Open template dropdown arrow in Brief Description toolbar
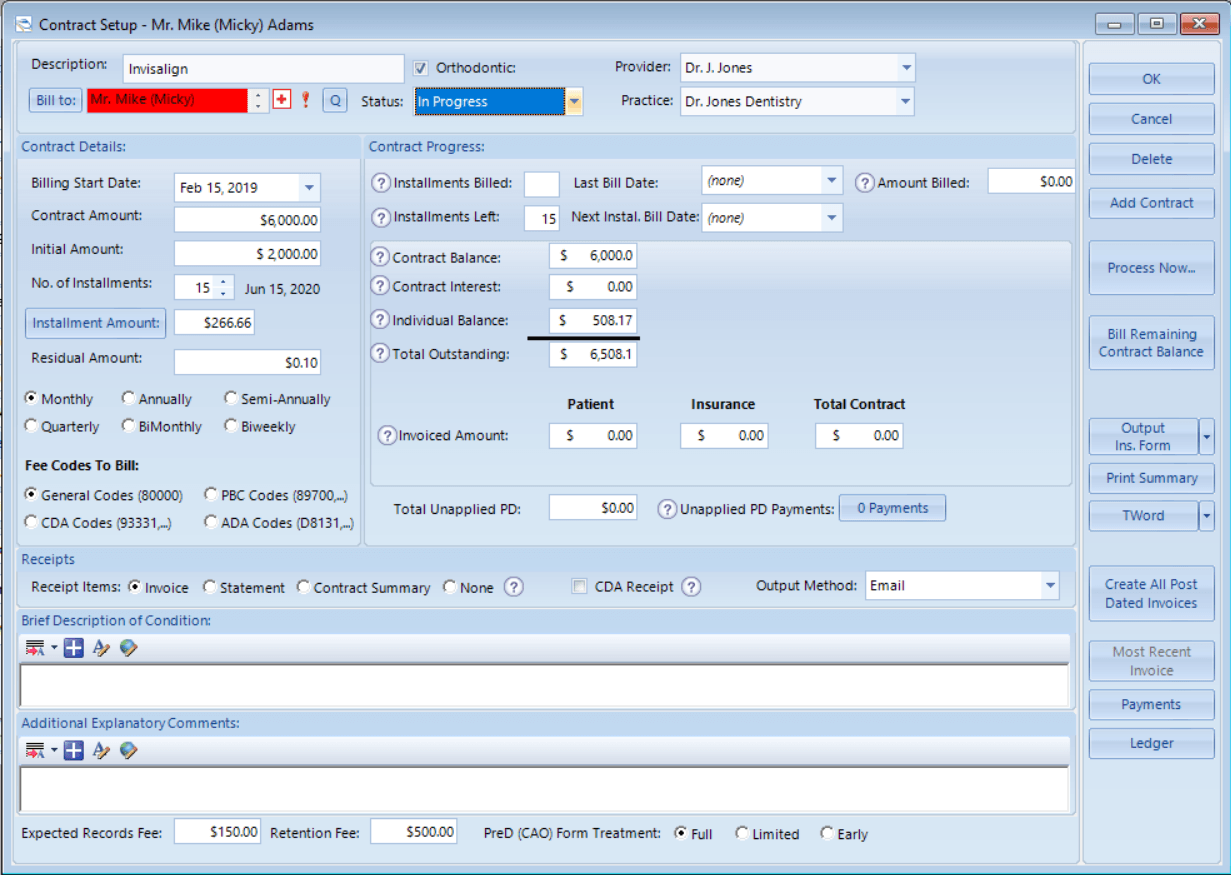The height and width of the screenshot is (875, 1231). 54,648
